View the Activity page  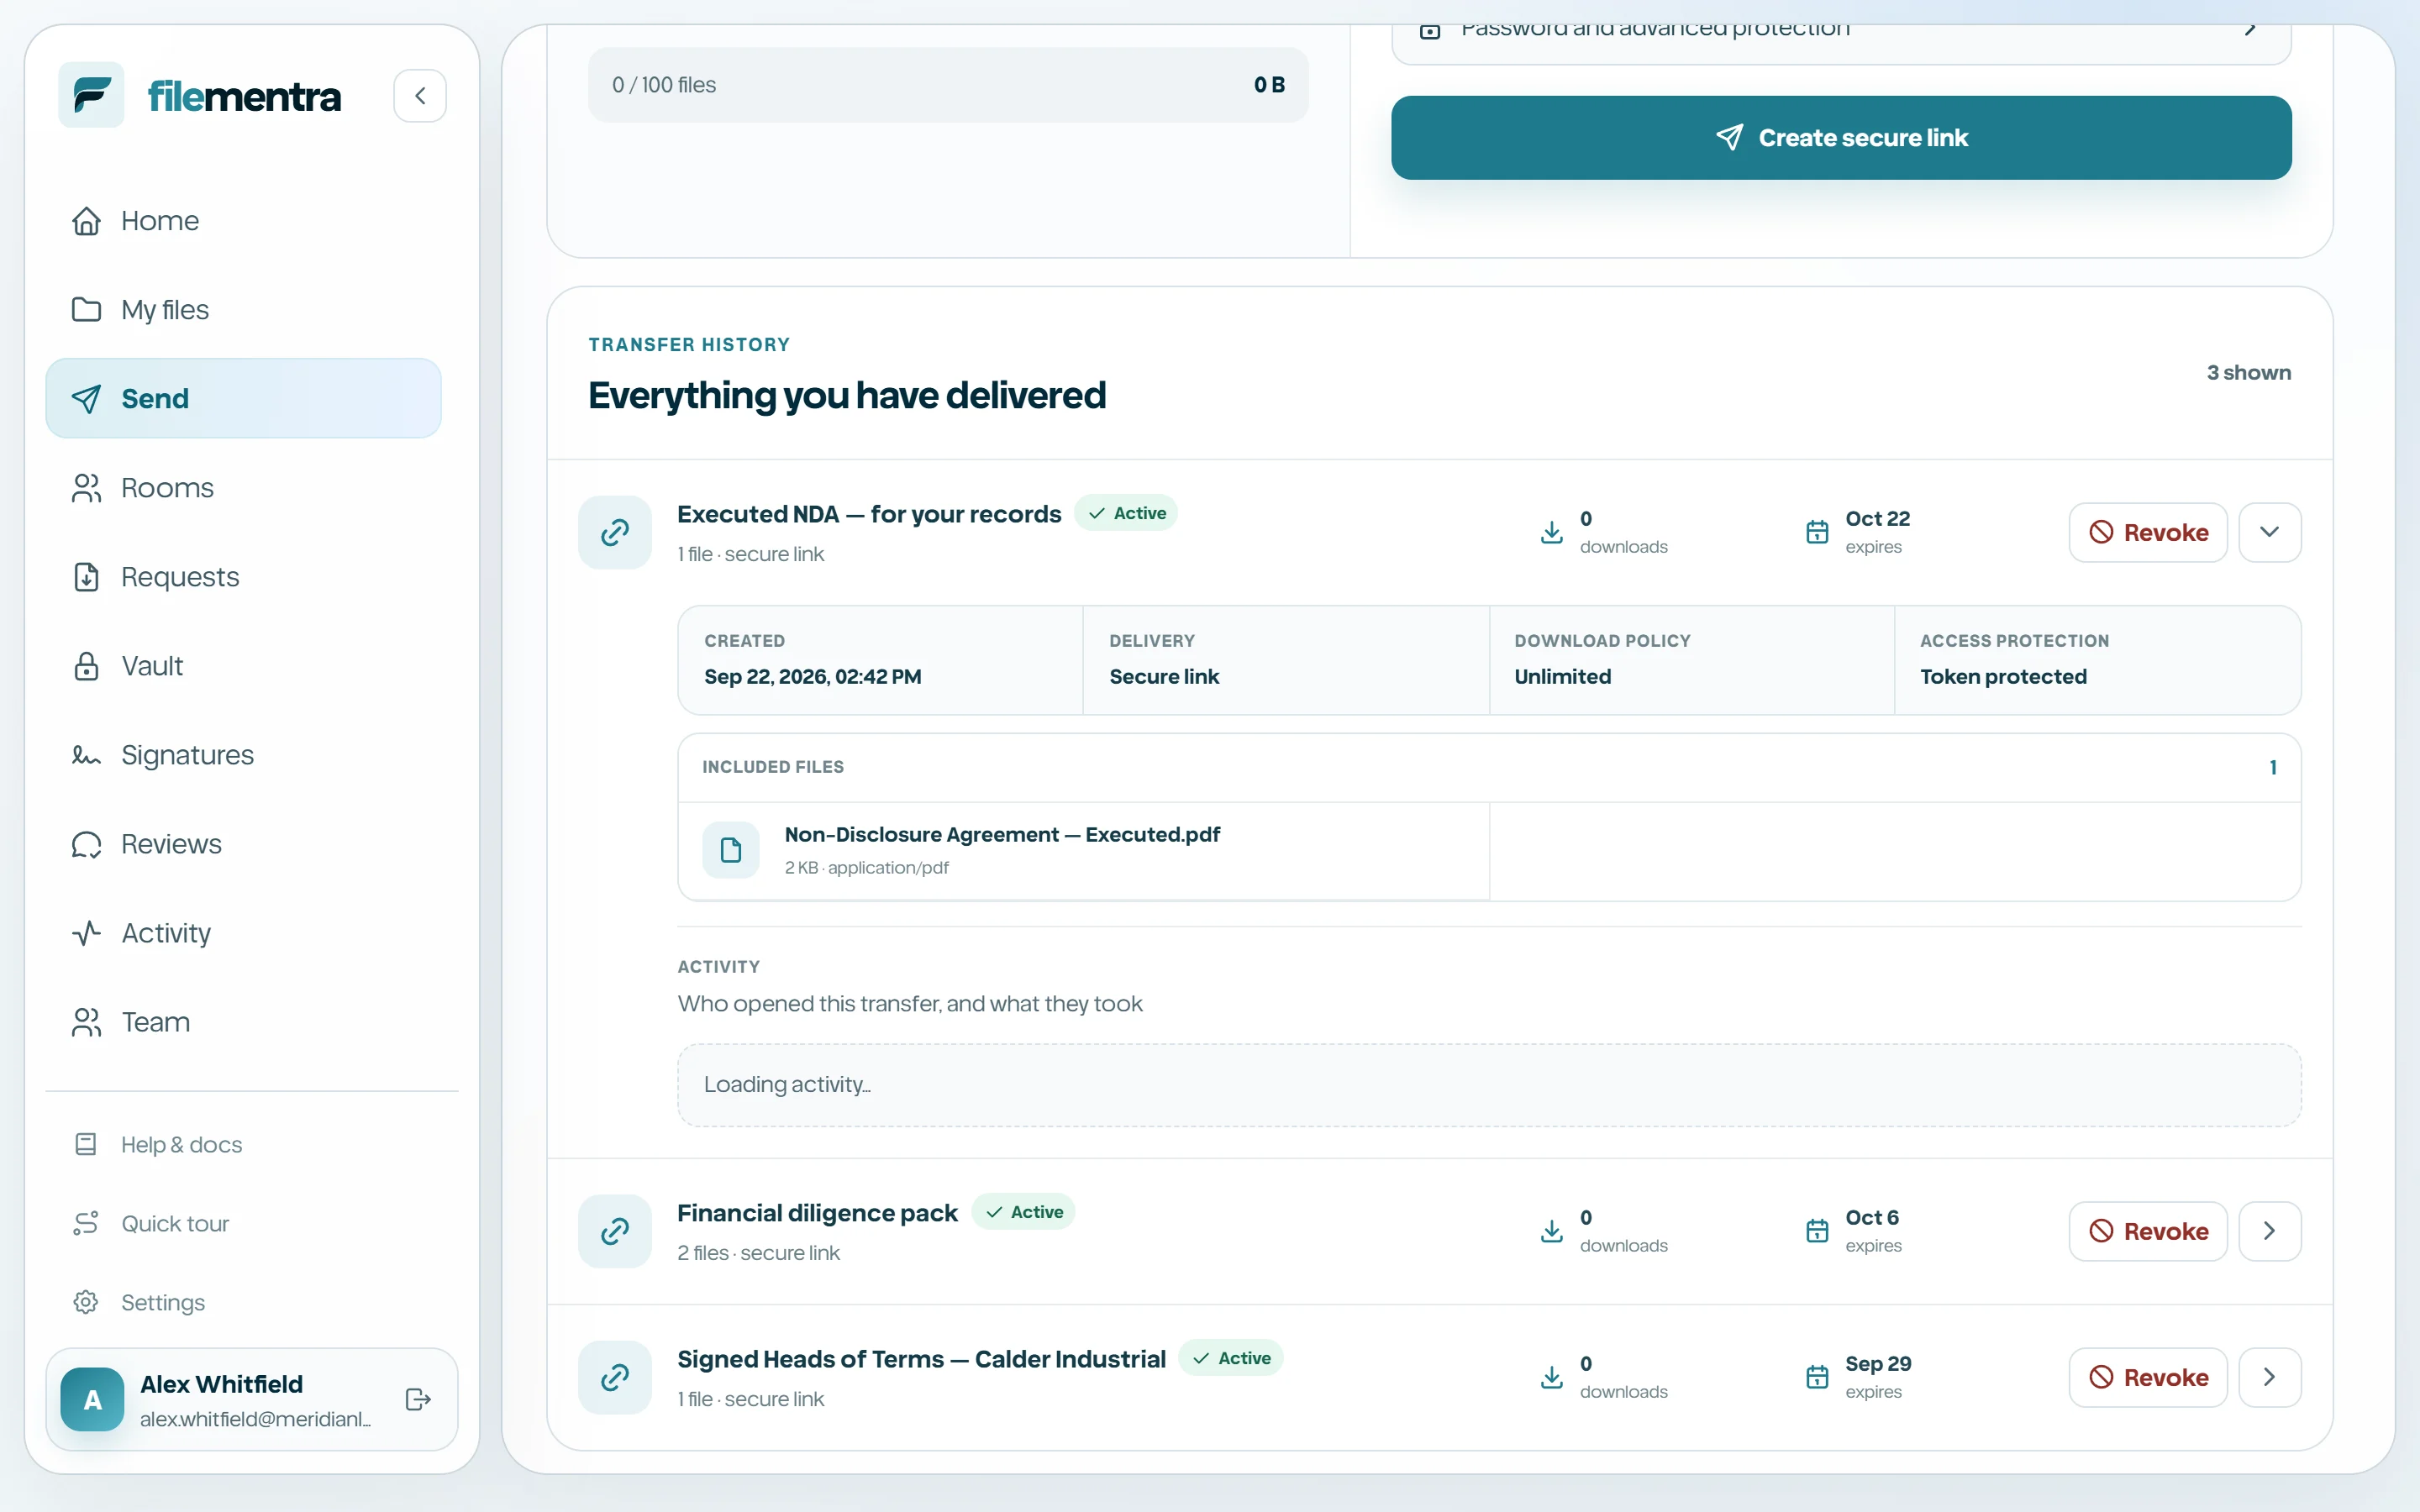243,933
